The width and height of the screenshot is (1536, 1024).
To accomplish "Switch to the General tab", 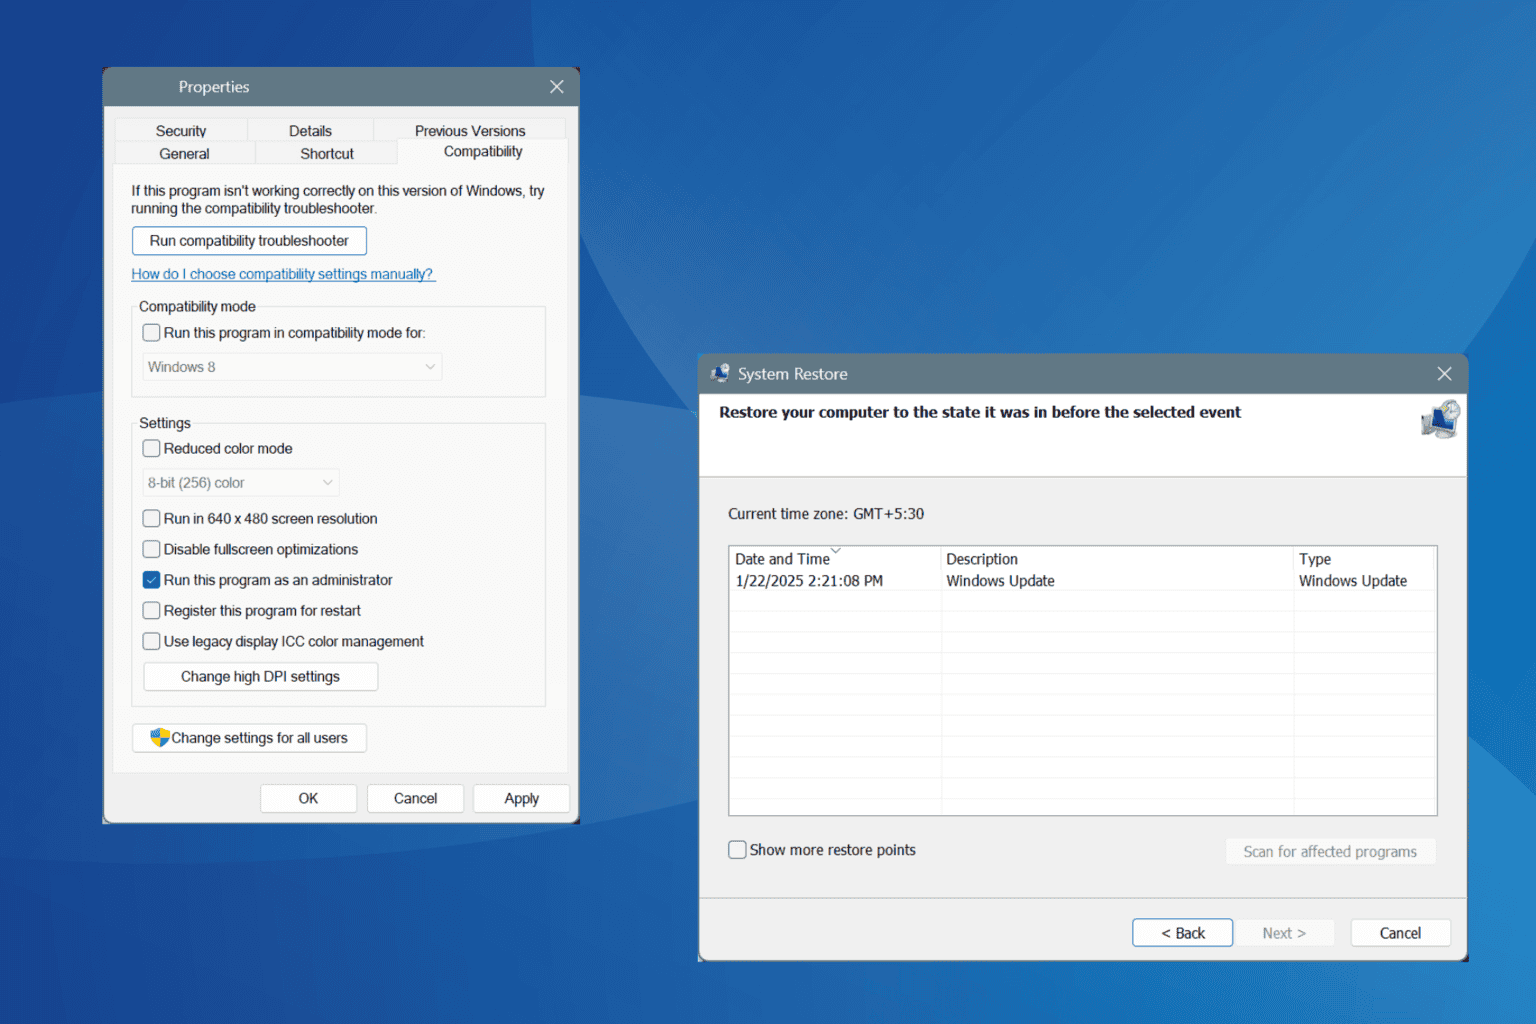I will [185, 153].
